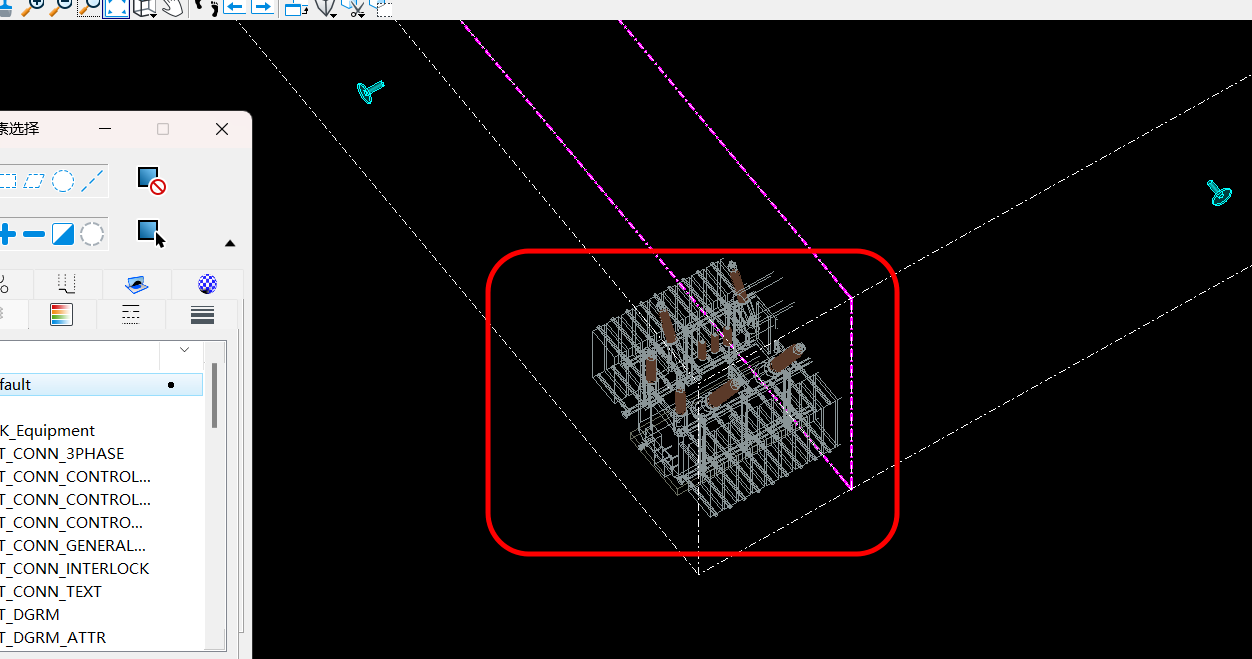Click the Copy View toolbar icon

click(296, 8)
